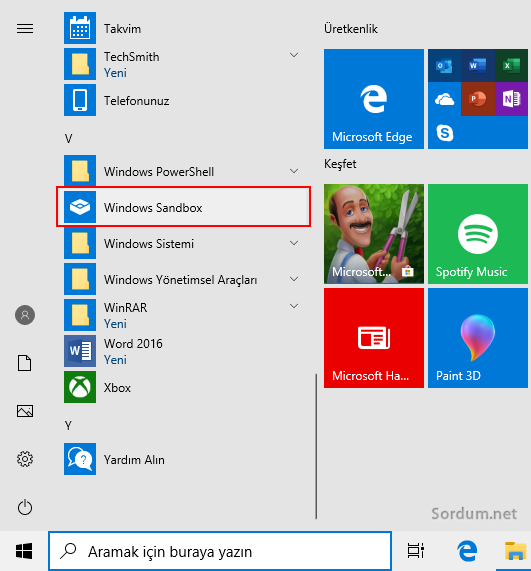Open the Spotify Music tile
This screenshot has height=571, width=531.
click(x=478, y=234)
